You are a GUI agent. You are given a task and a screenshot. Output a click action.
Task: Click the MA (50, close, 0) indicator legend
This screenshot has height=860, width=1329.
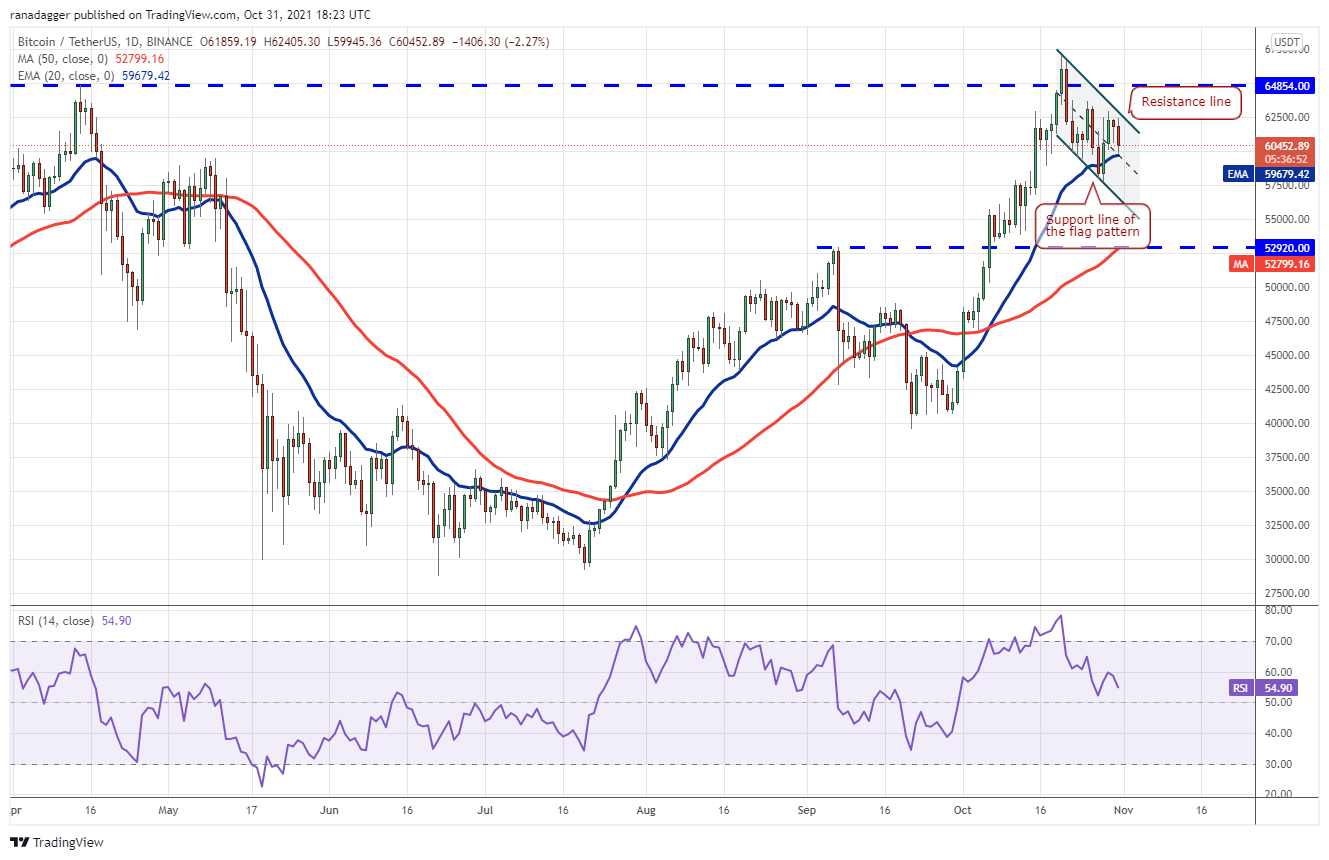click(x=60, y=59)
